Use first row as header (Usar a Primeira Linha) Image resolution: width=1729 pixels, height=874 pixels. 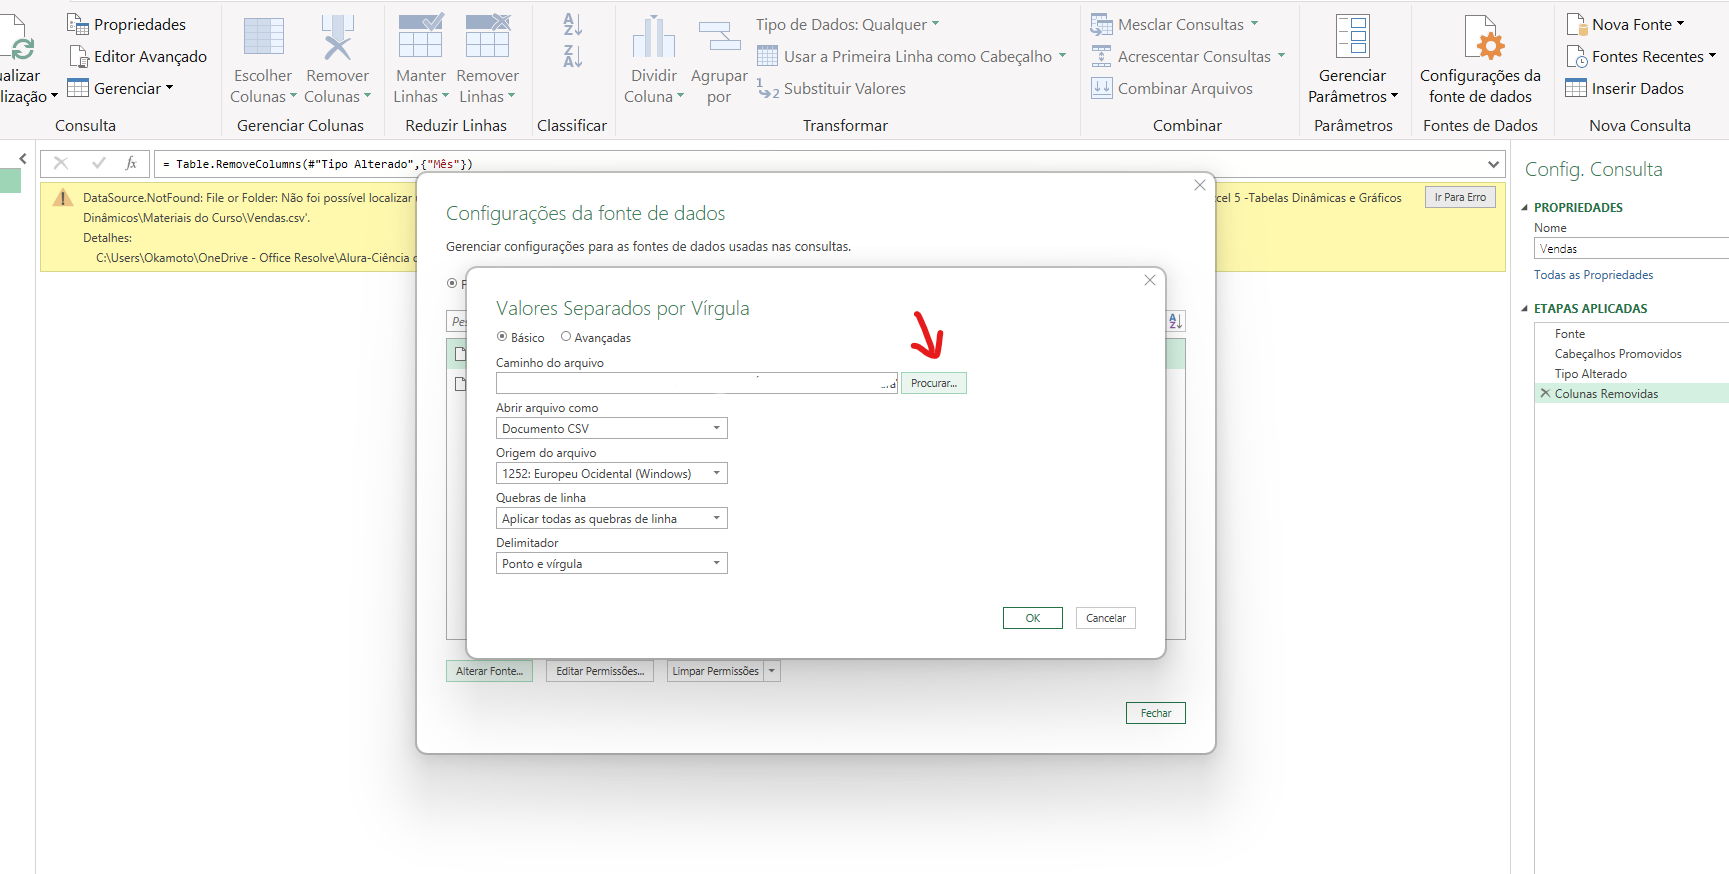pos(911,56)
